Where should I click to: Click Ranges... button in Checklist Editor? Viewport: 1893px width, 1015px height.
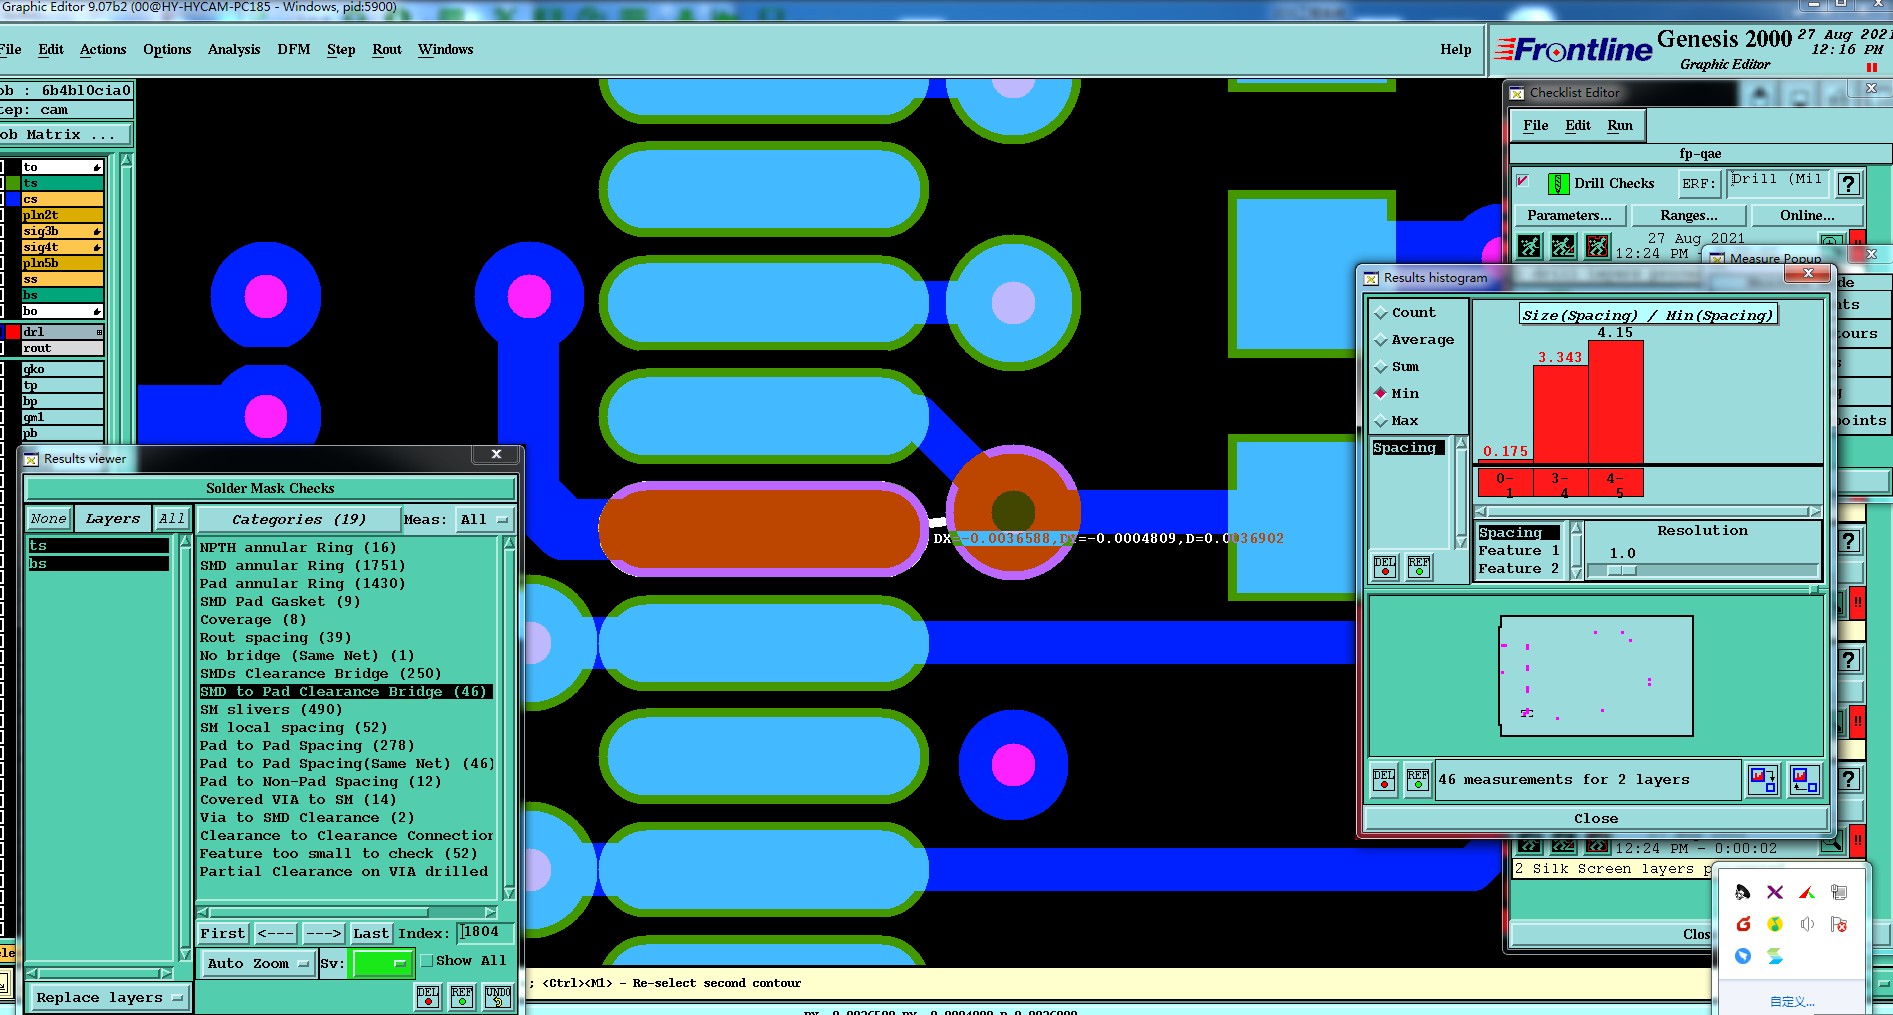point(1689,216)
